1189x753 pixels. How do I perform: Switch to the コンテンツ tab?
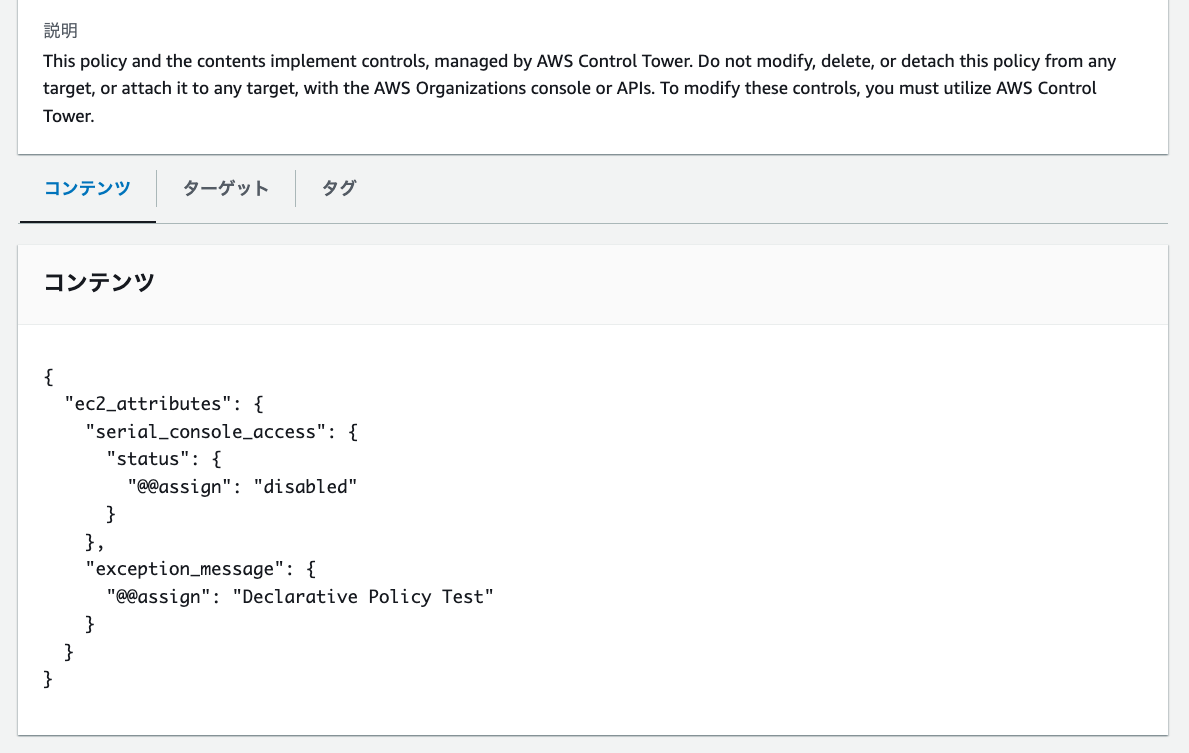coord(87,188)
